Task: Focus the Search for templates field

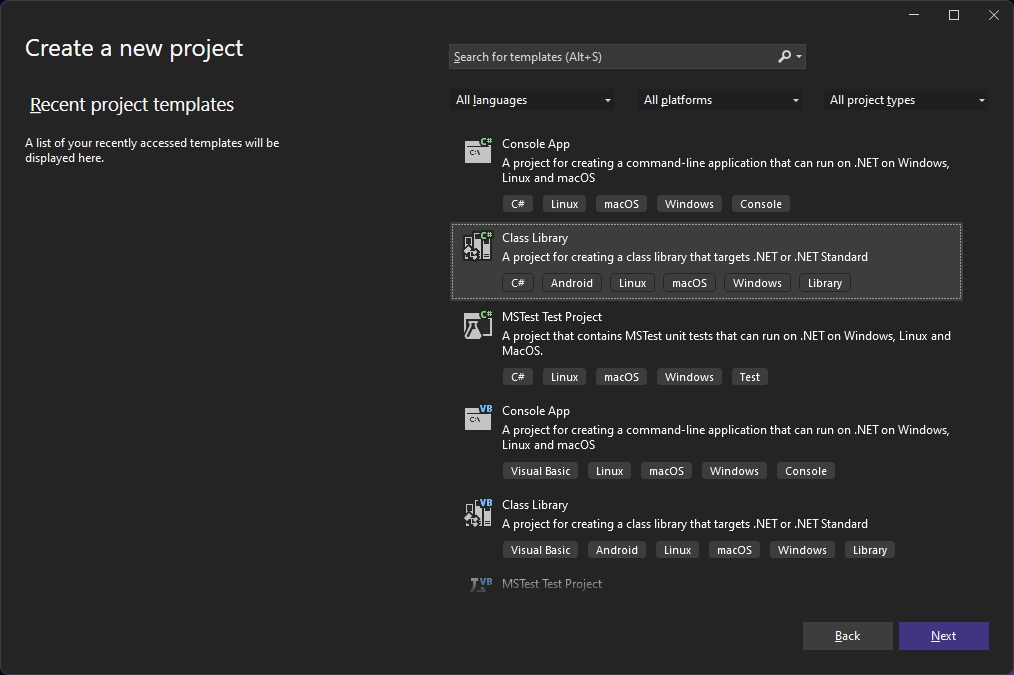Action: click(610, 57)
